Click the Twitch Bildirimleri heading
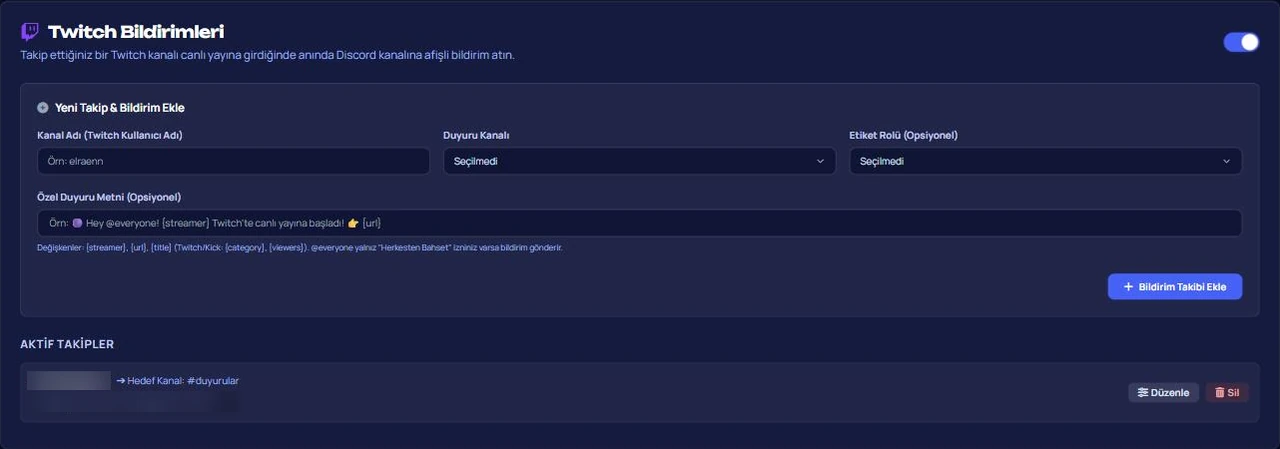 [136, 33]
